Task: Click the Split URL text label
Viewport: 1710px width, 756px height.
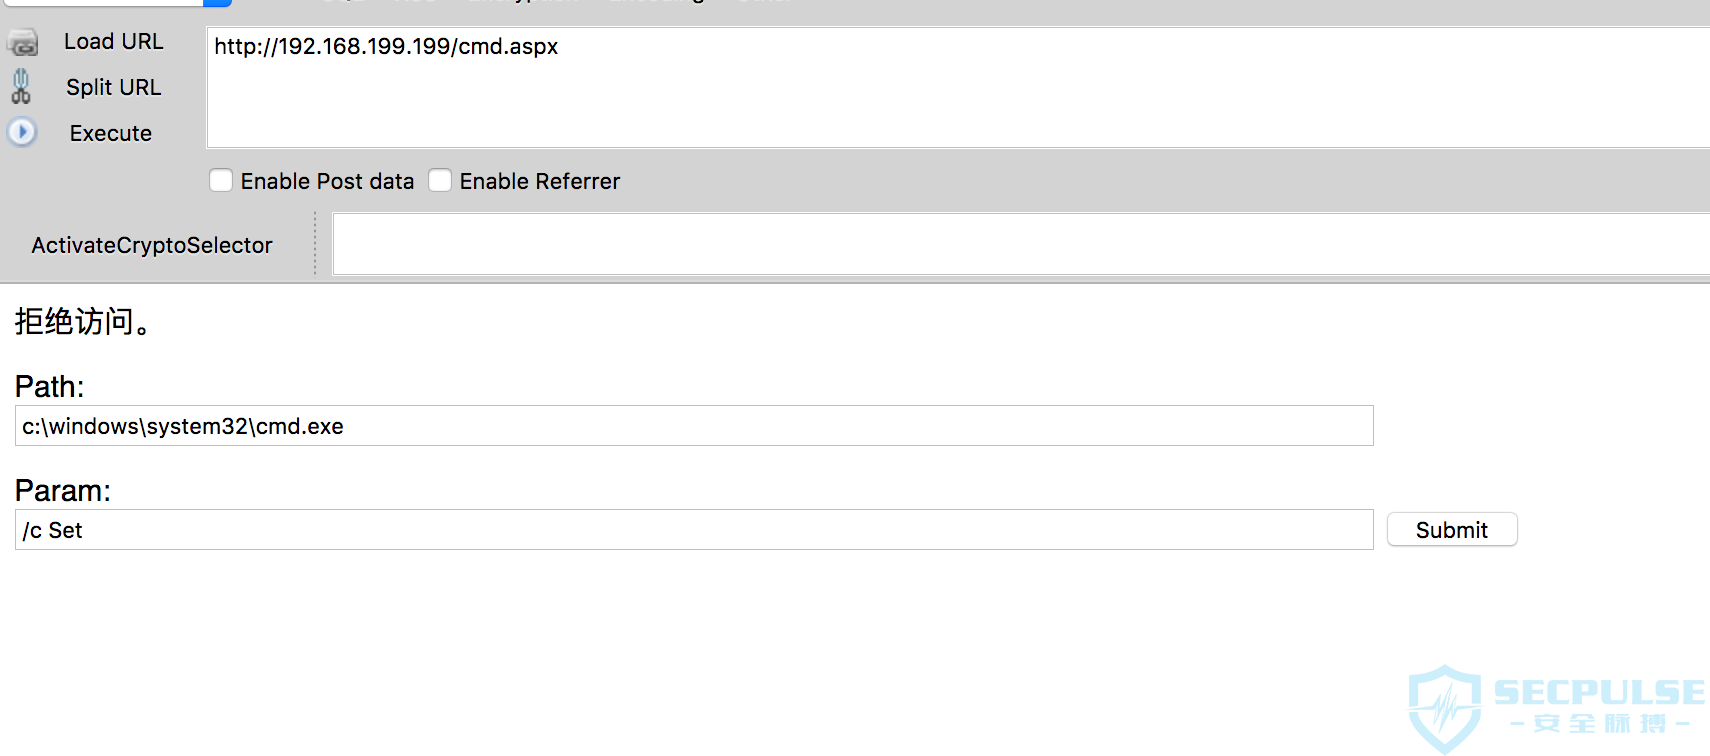Action: [113, 88]
